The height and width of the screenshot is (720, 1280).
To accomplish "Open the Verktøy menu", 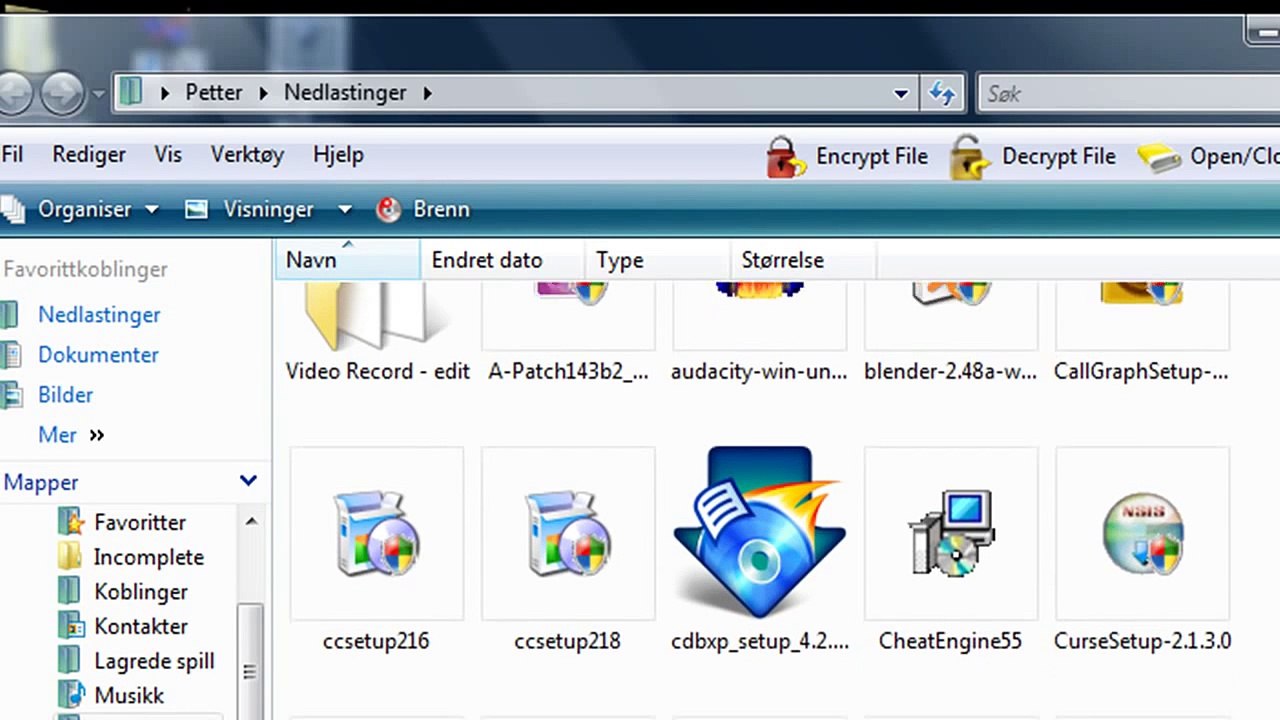I will (247, 155).
